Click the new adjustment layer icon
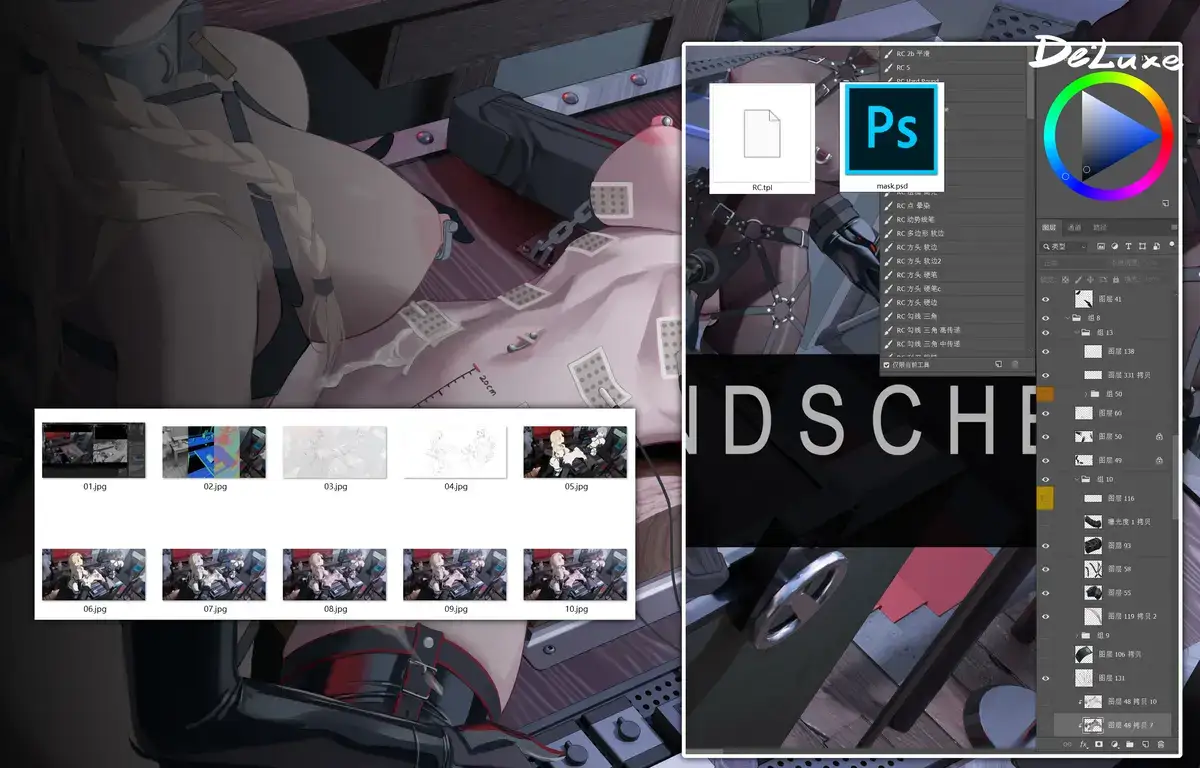 (1114, 745)
